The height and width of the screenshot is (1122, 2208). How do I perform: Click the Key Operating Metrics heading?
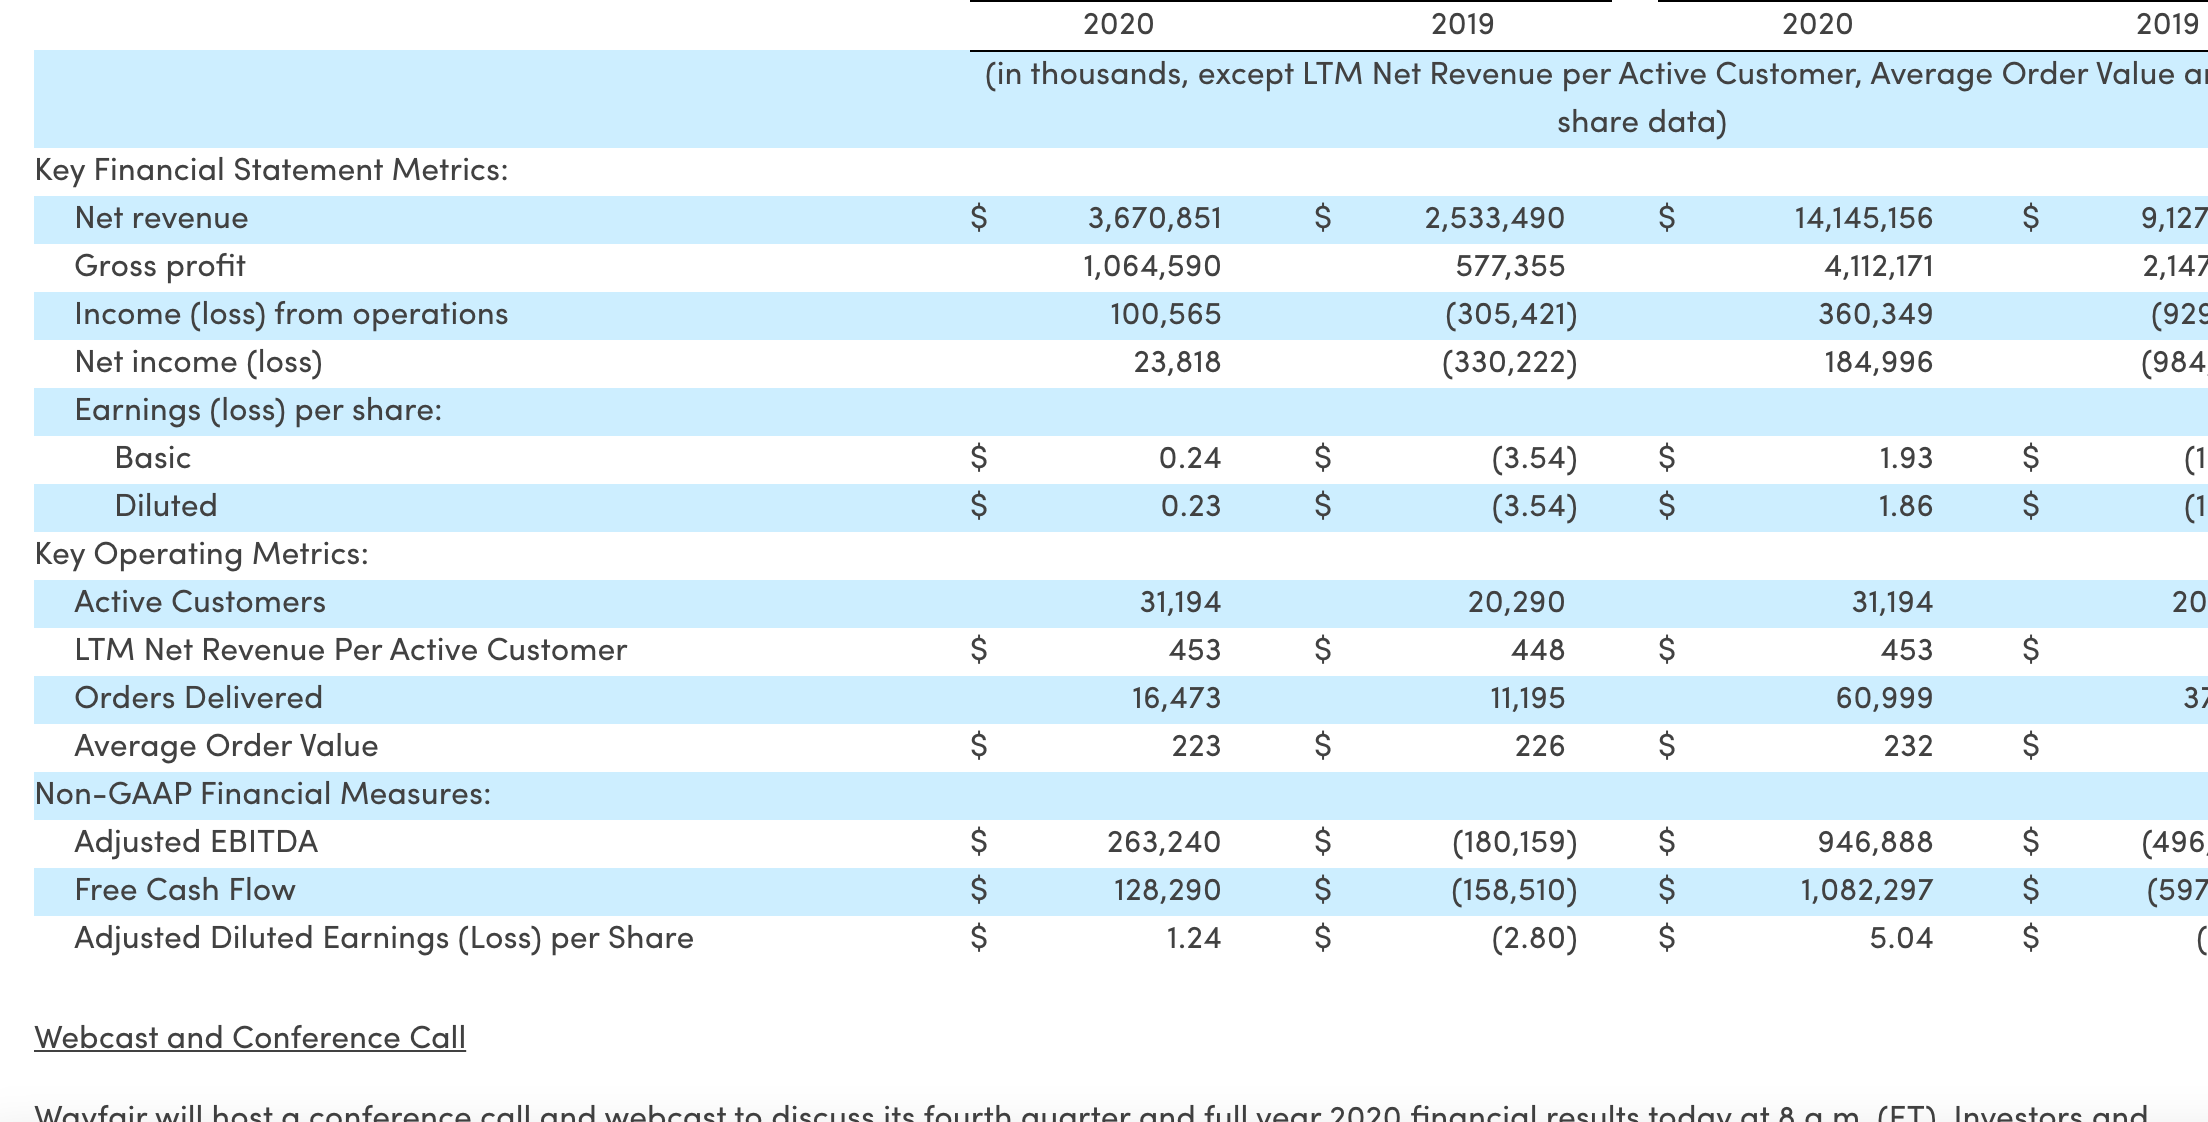coord(201,554)
